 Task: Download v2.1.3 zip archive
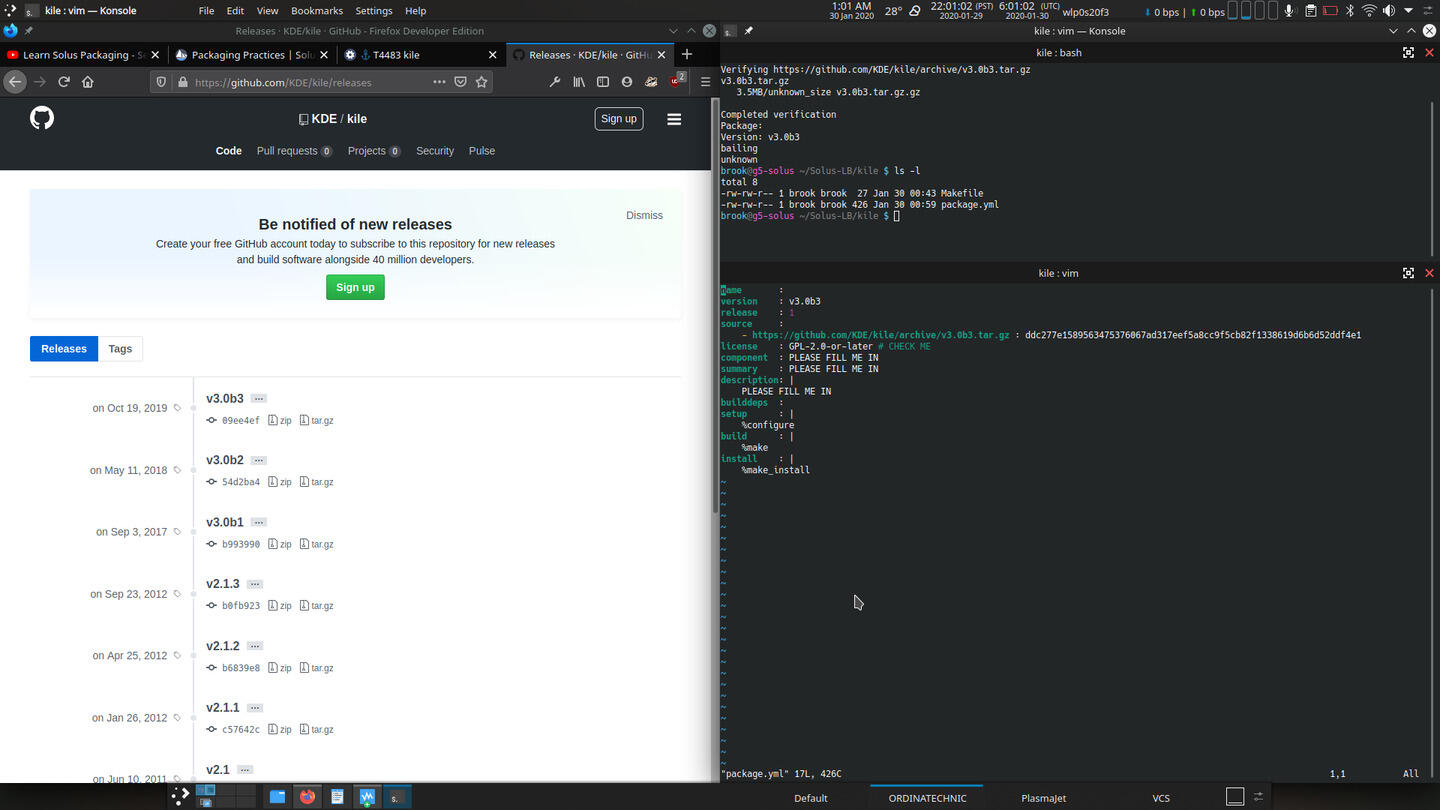coord(280,606)
